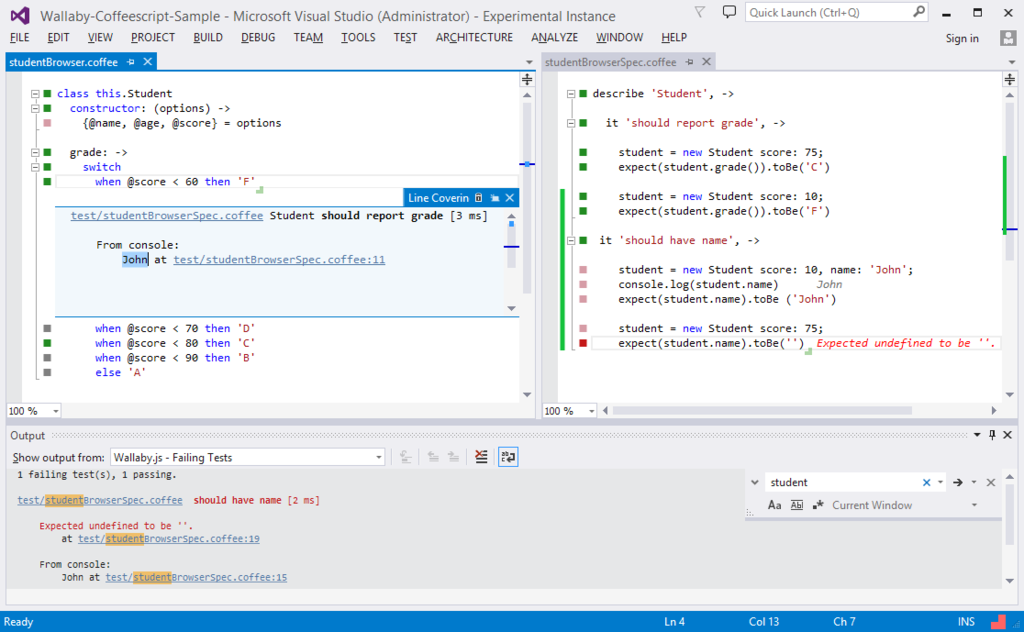Click the Visual Studio logo icon
The height and width of the screenshot is (632, 1024).
[20, 16]
